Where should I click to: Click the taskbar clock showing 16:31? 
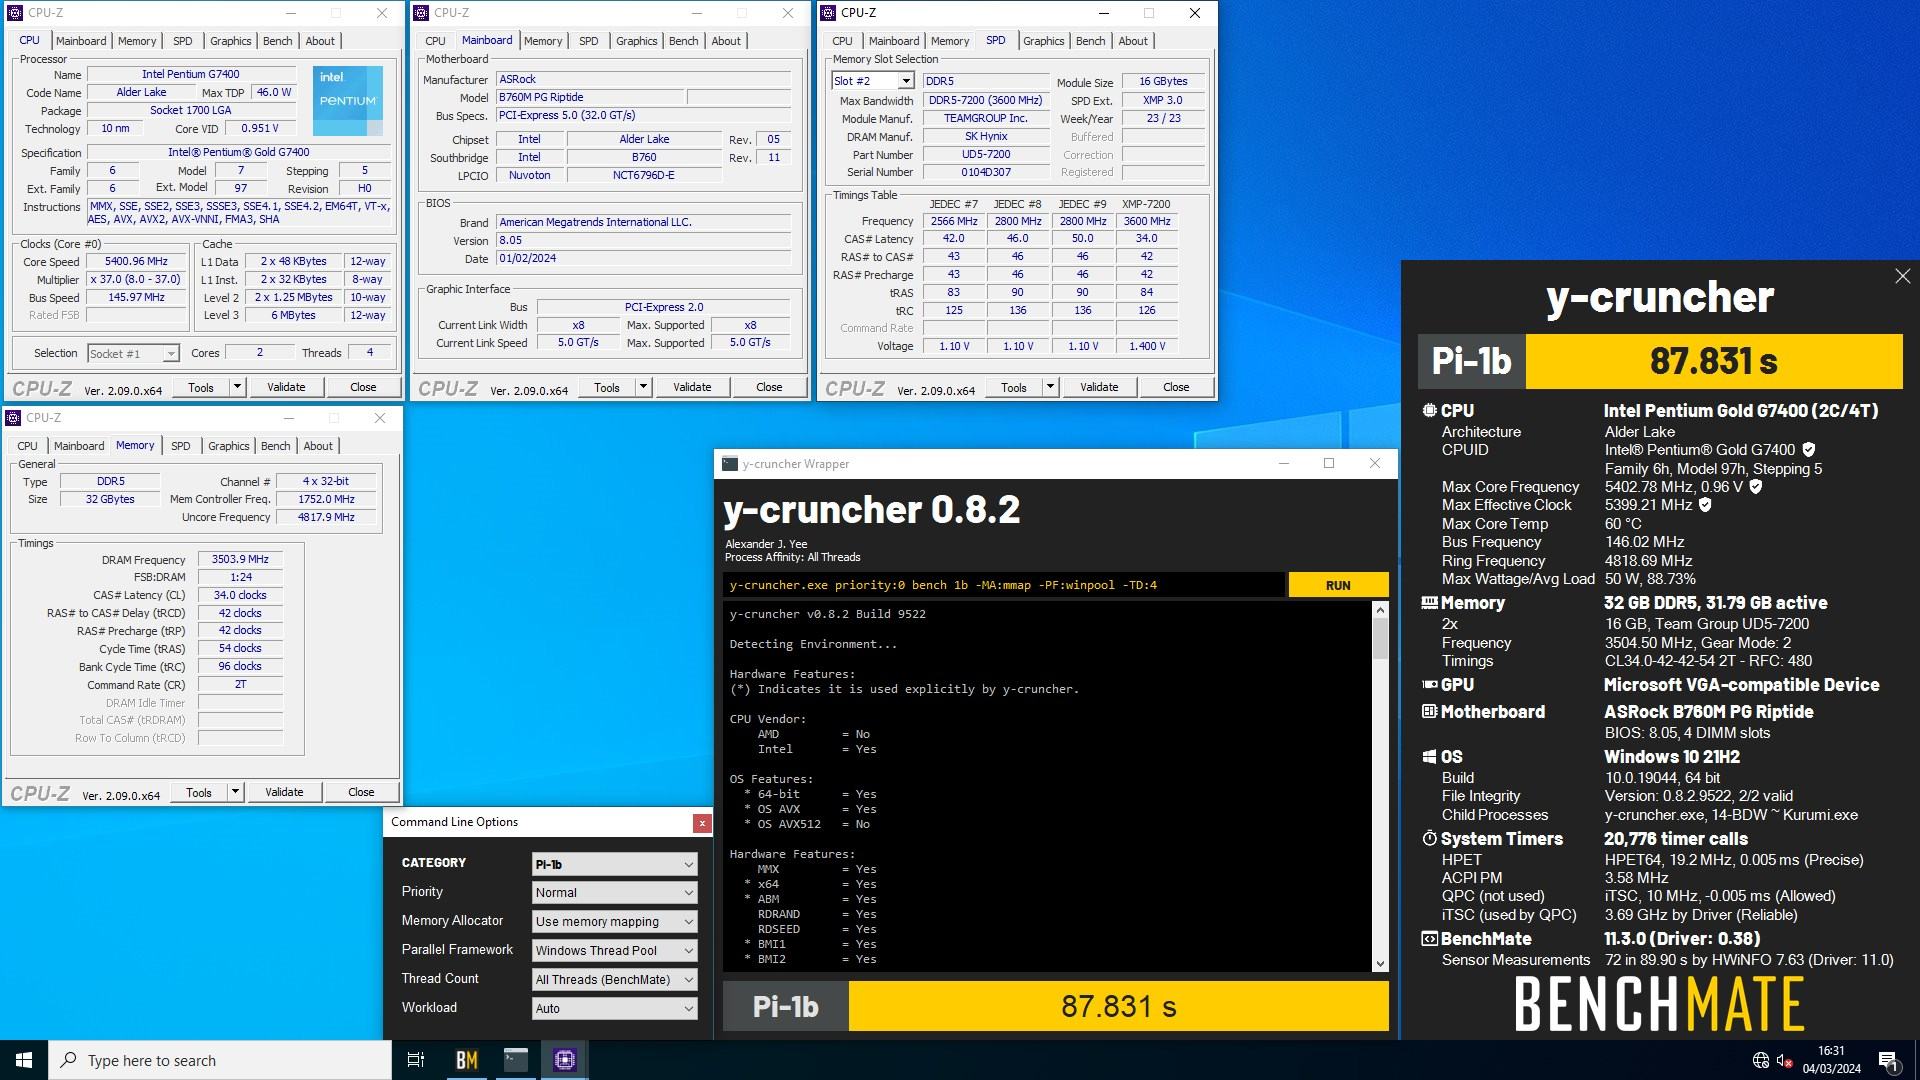pyautogui.click(x=1831, y=1060)
